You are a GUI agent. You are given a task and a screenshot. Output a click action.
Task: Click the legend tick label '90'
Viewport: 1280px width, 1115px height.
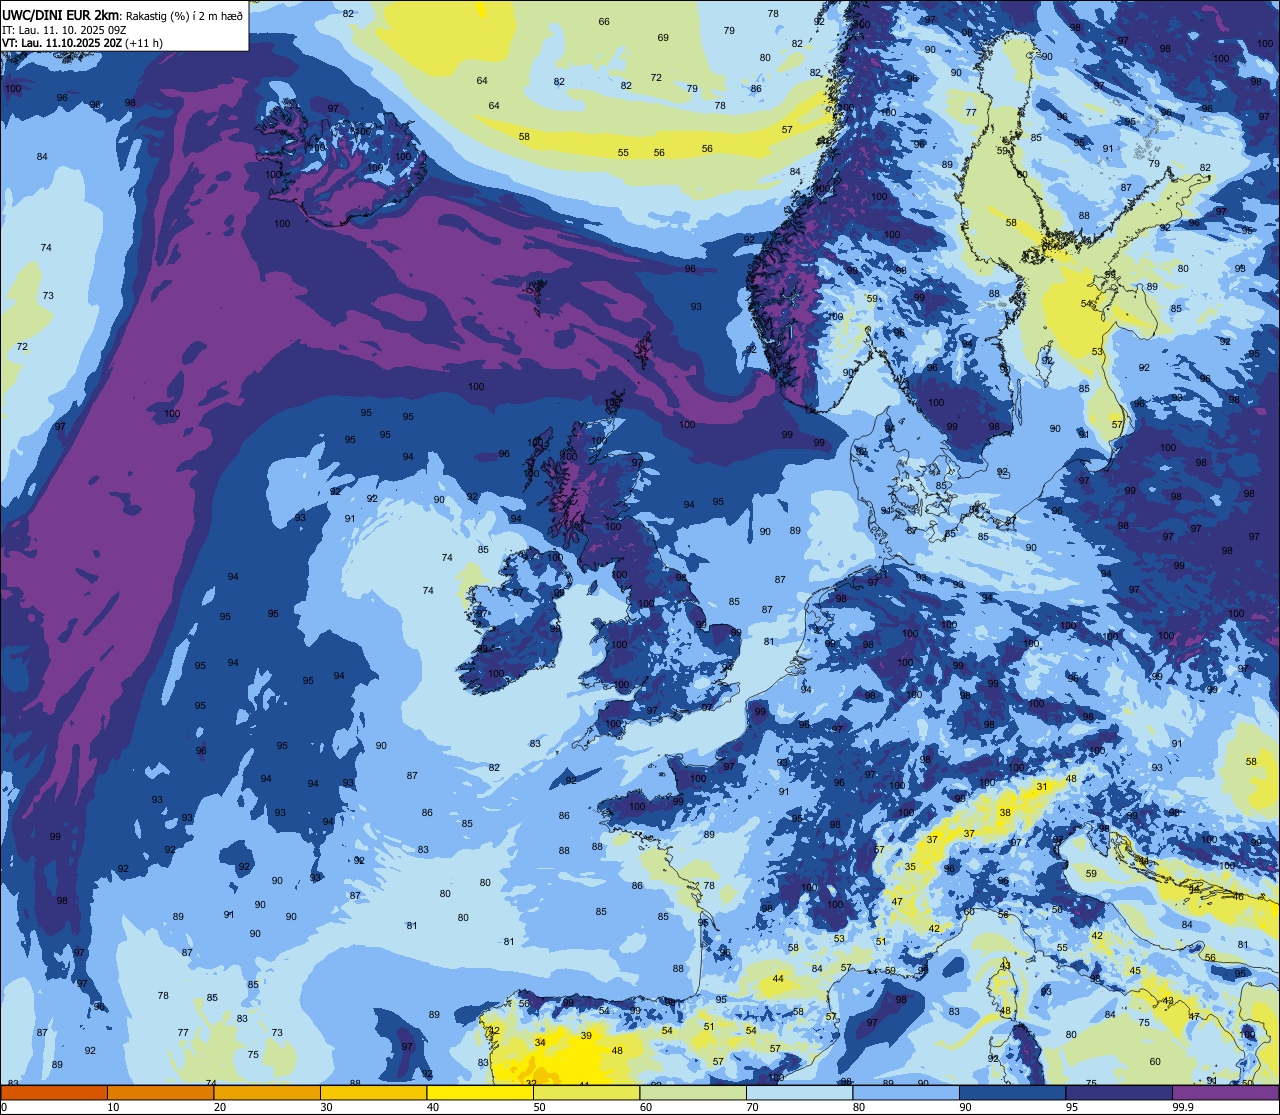pyautogui.click(x=965, y=1107)
